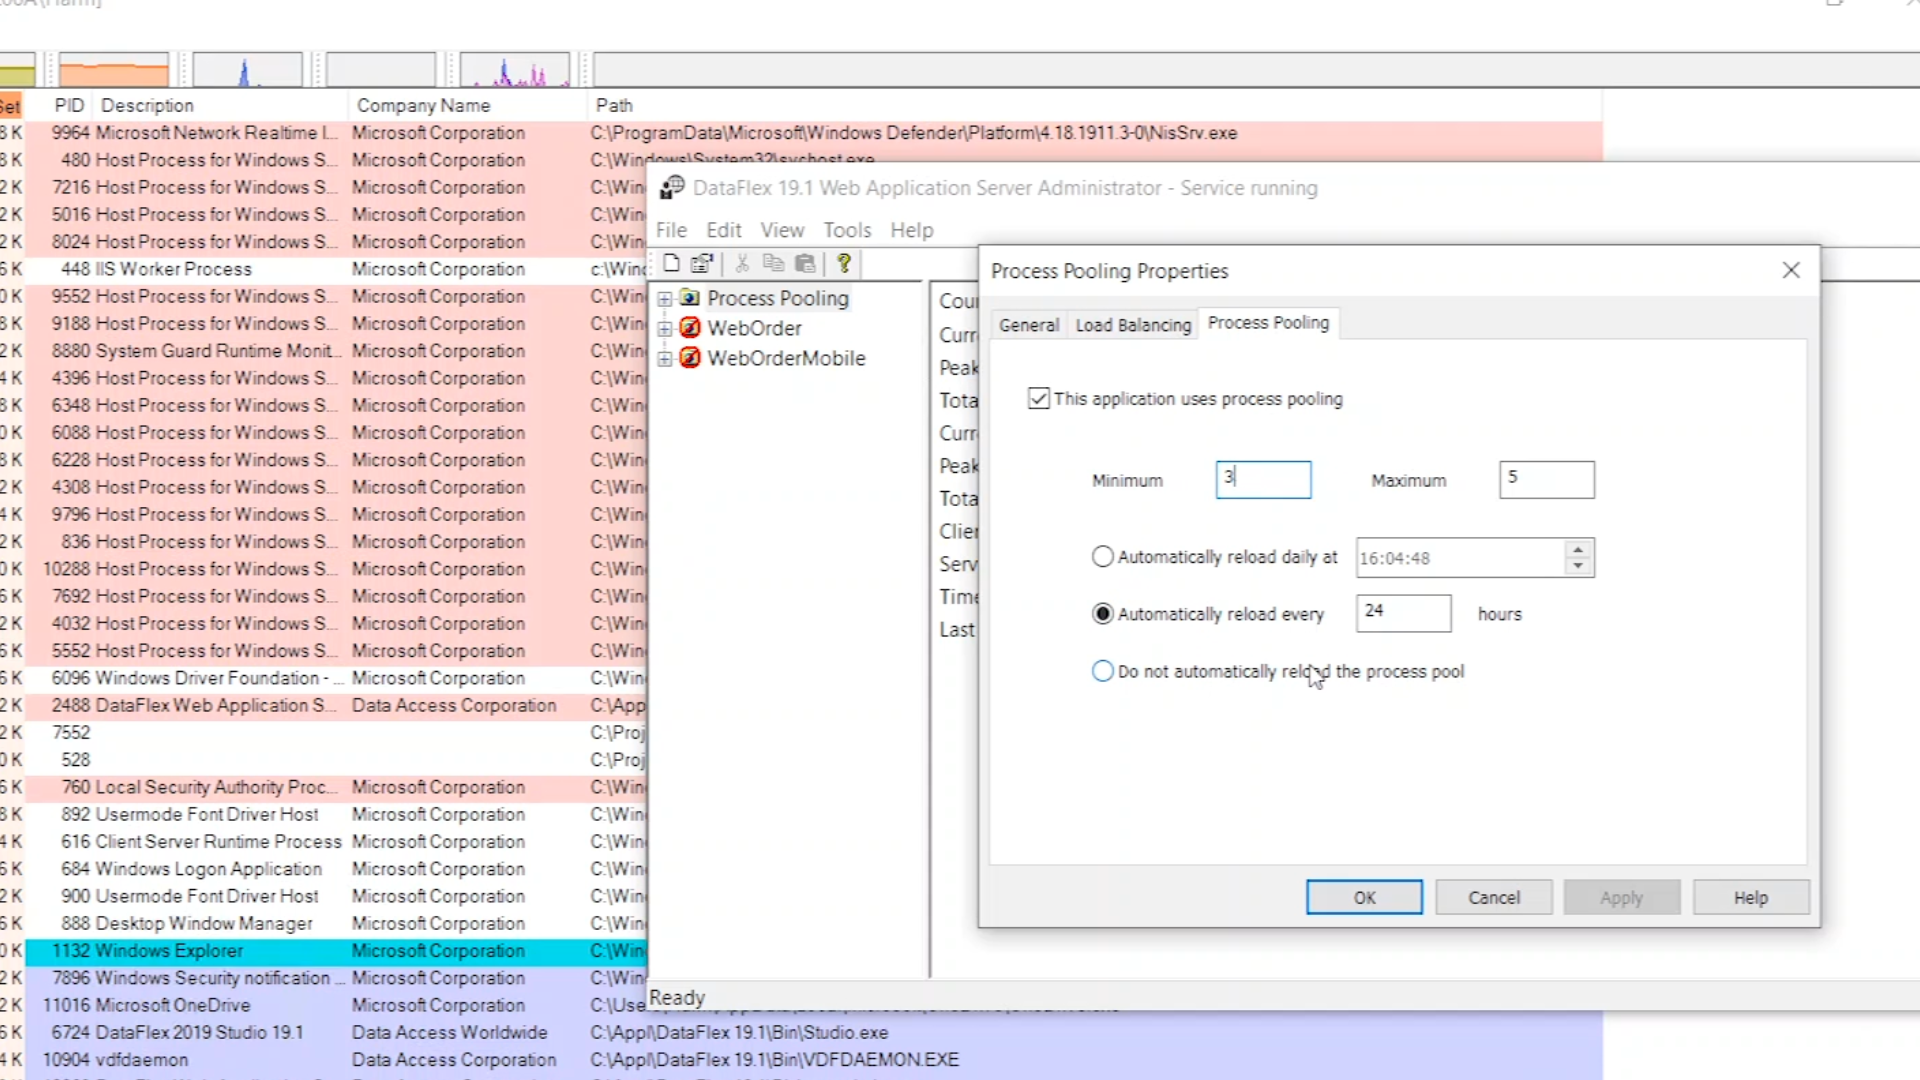Click the Cut scissors toolbar icon
This screenshot has height=1080, width=1920.
pos(742,263)
